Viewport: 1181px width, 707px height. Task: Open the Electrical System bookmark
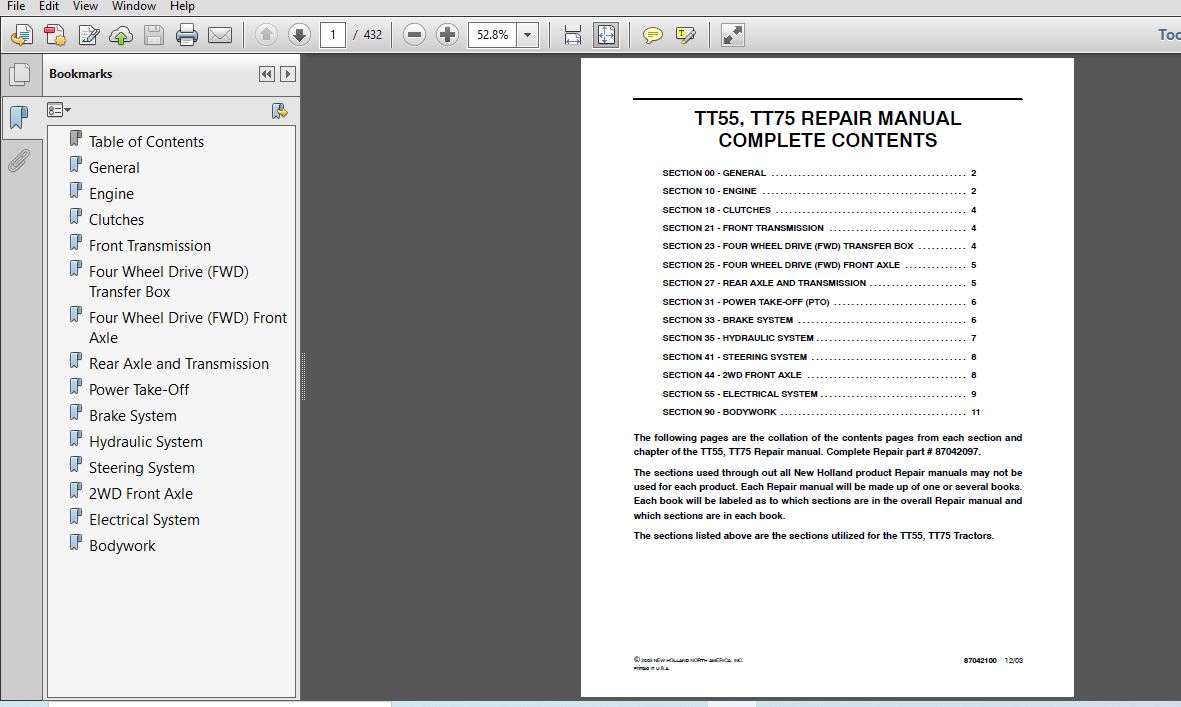tap(144, 520)
